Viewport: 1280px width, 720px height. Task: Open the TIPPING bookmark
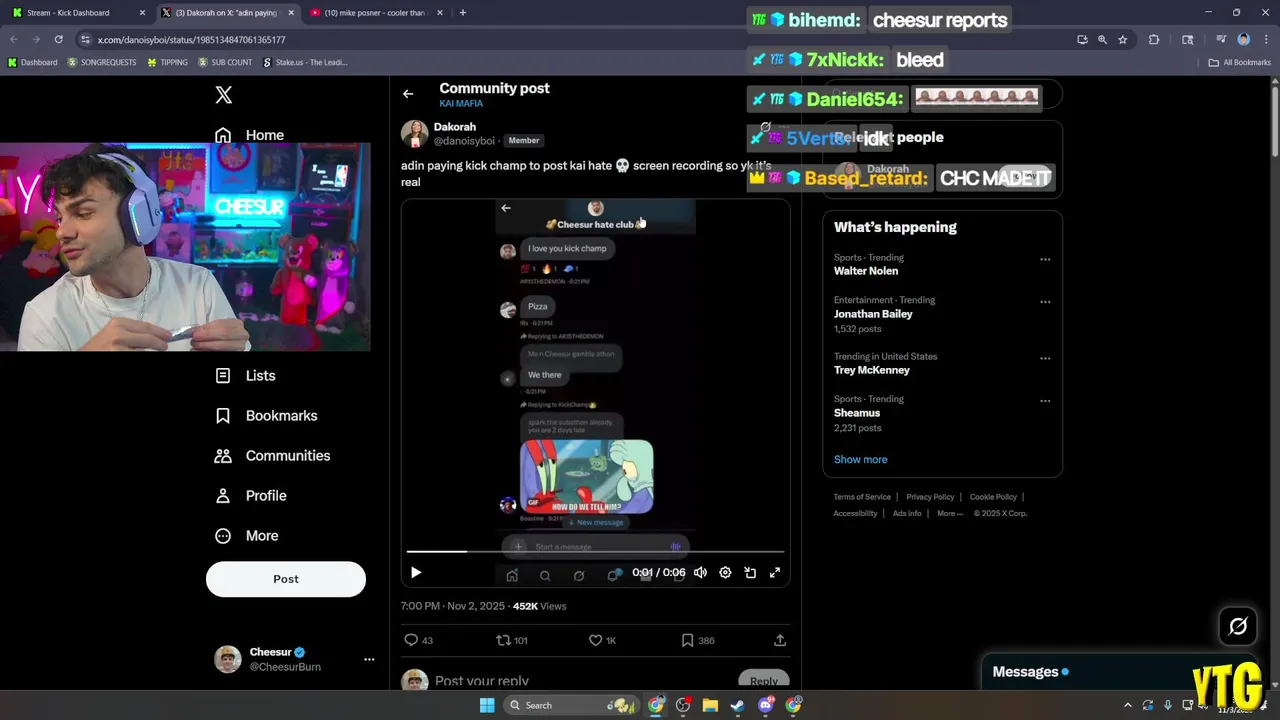point(167,62)
